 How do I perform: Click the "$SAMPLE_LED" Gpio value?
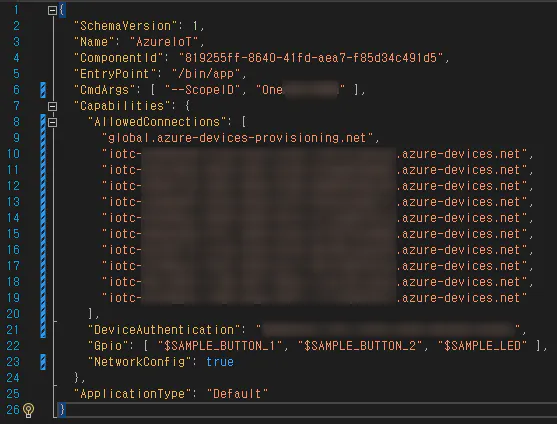[482, 346]
